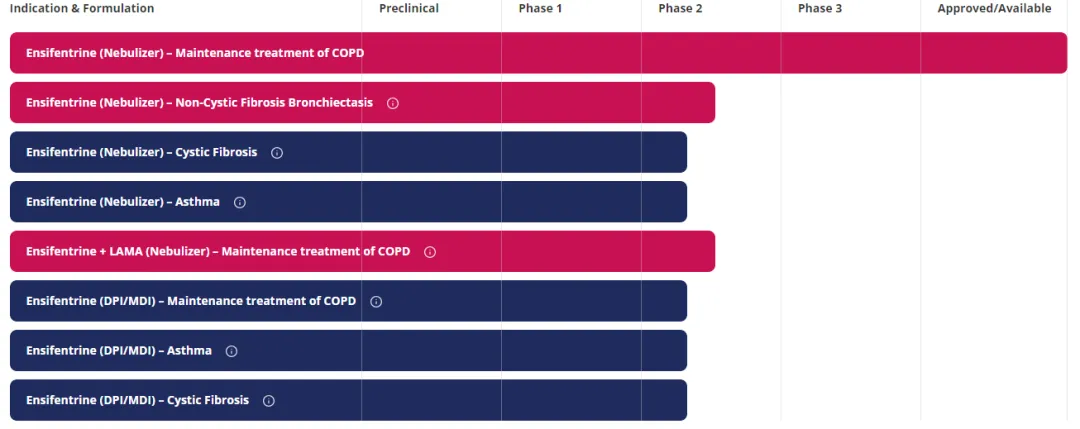Click info icon next to DPI/MDI Cystic Fibrosis
This screenshot has height=429, width=1080.
click(269, 401)
